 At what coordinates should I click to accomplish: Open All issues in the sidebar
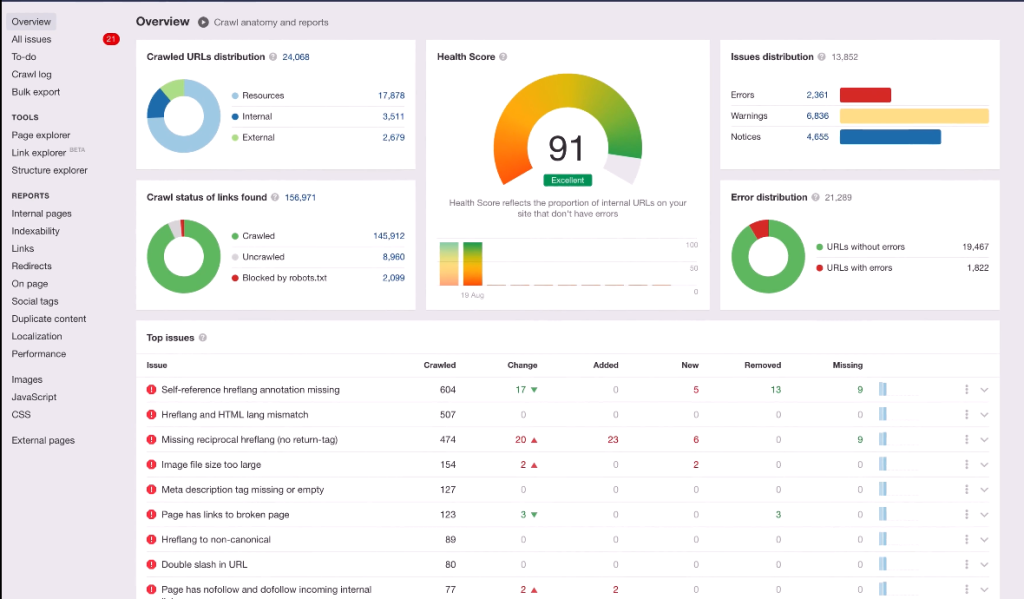tap(31, 39)
